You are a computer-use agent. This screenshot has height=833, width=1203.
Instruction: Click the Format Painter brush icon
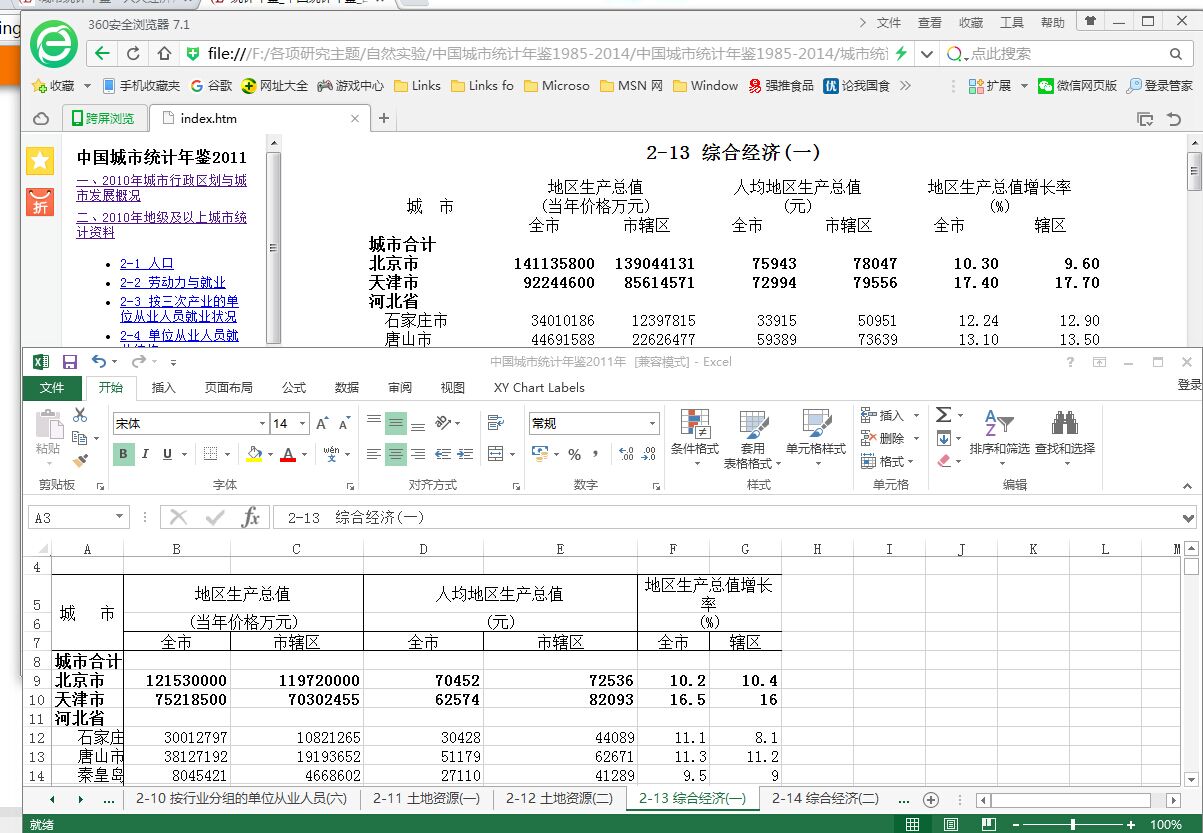80,460
